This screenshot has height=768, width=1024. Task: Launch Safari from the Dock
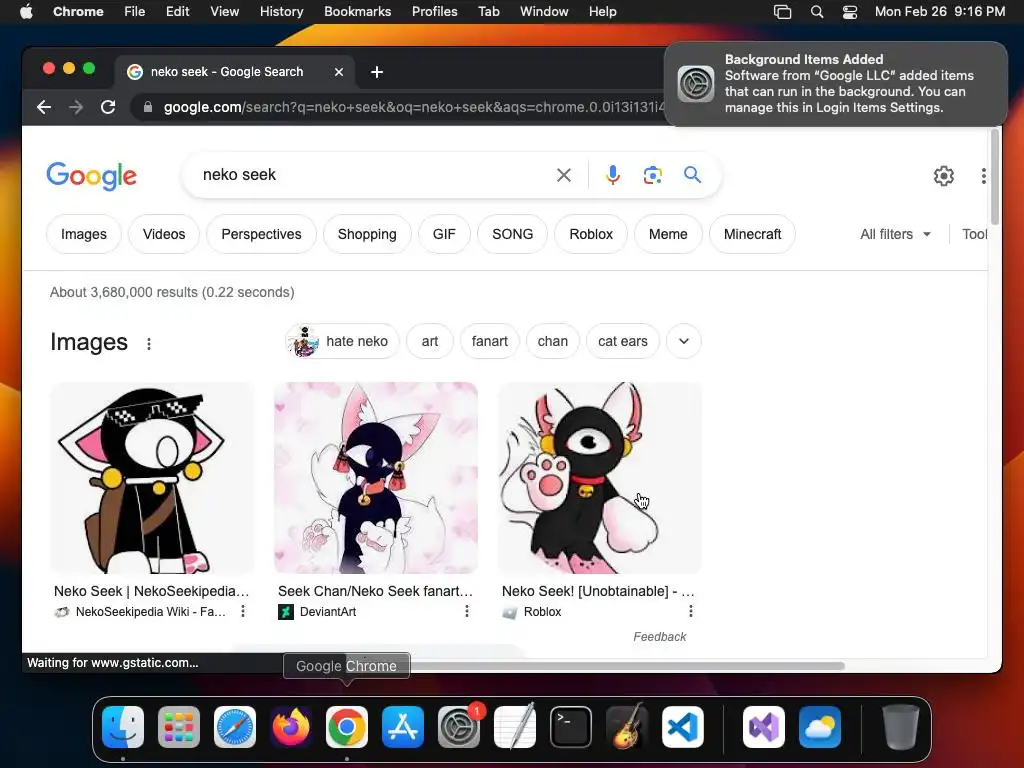point(235,727)
